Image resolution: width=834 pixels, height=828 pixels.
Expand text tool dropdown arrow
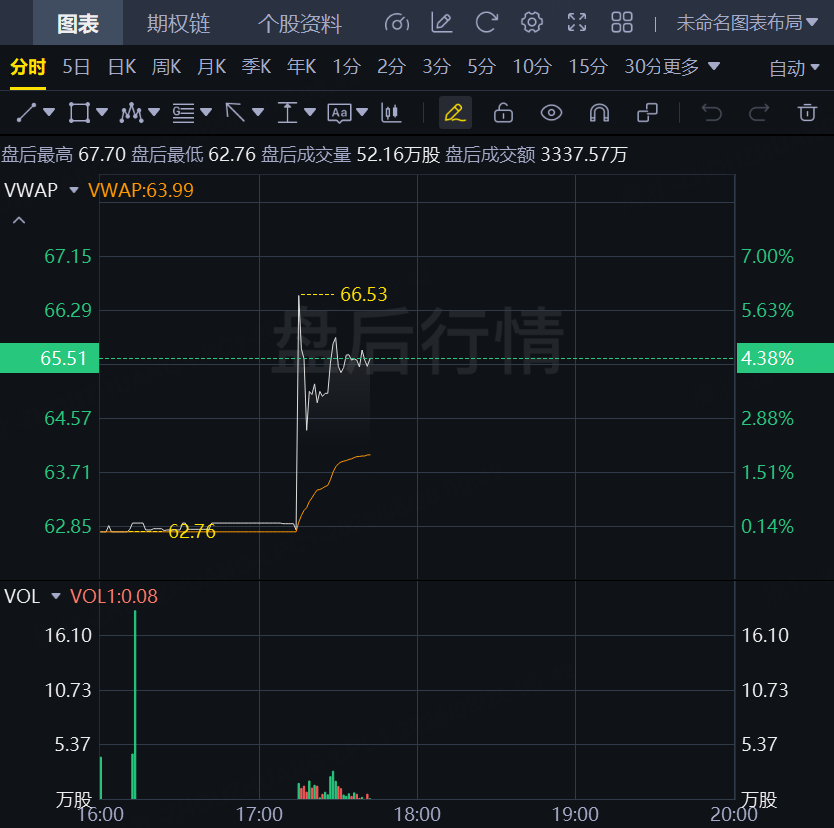[x=362, y=112]
